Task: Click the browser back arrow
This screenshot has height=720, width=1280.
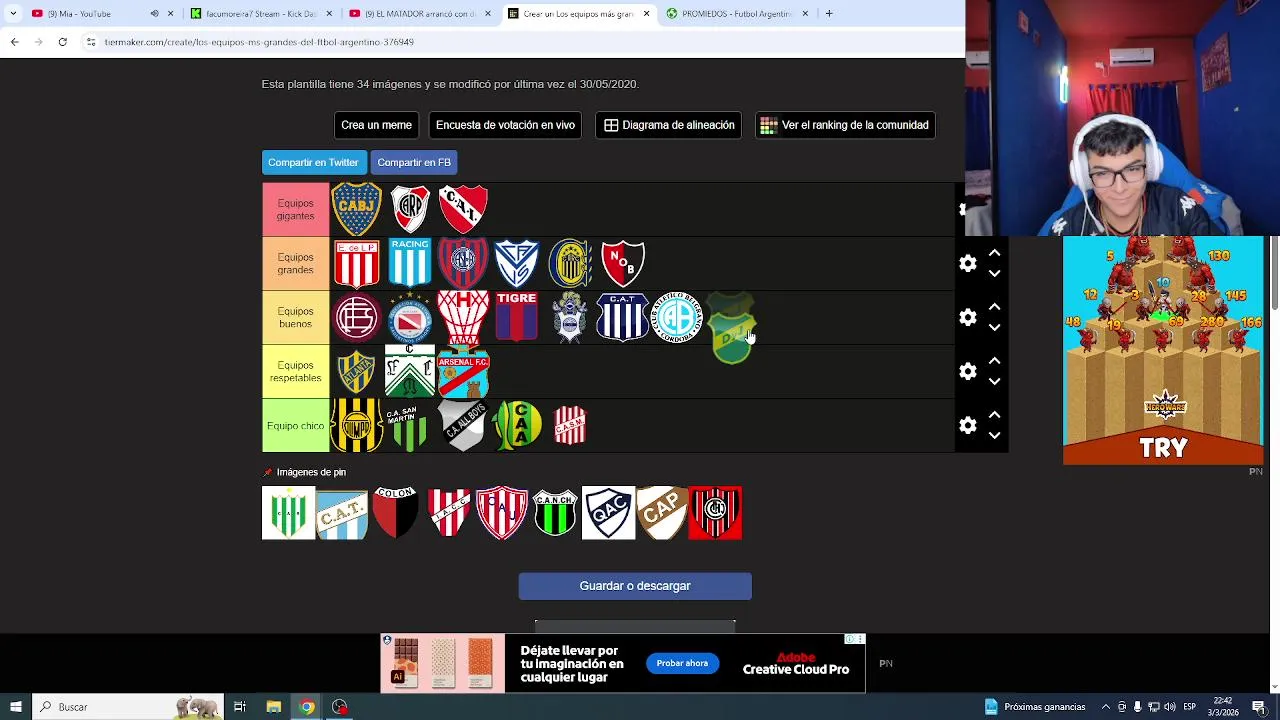Action: tap(14, 42)
